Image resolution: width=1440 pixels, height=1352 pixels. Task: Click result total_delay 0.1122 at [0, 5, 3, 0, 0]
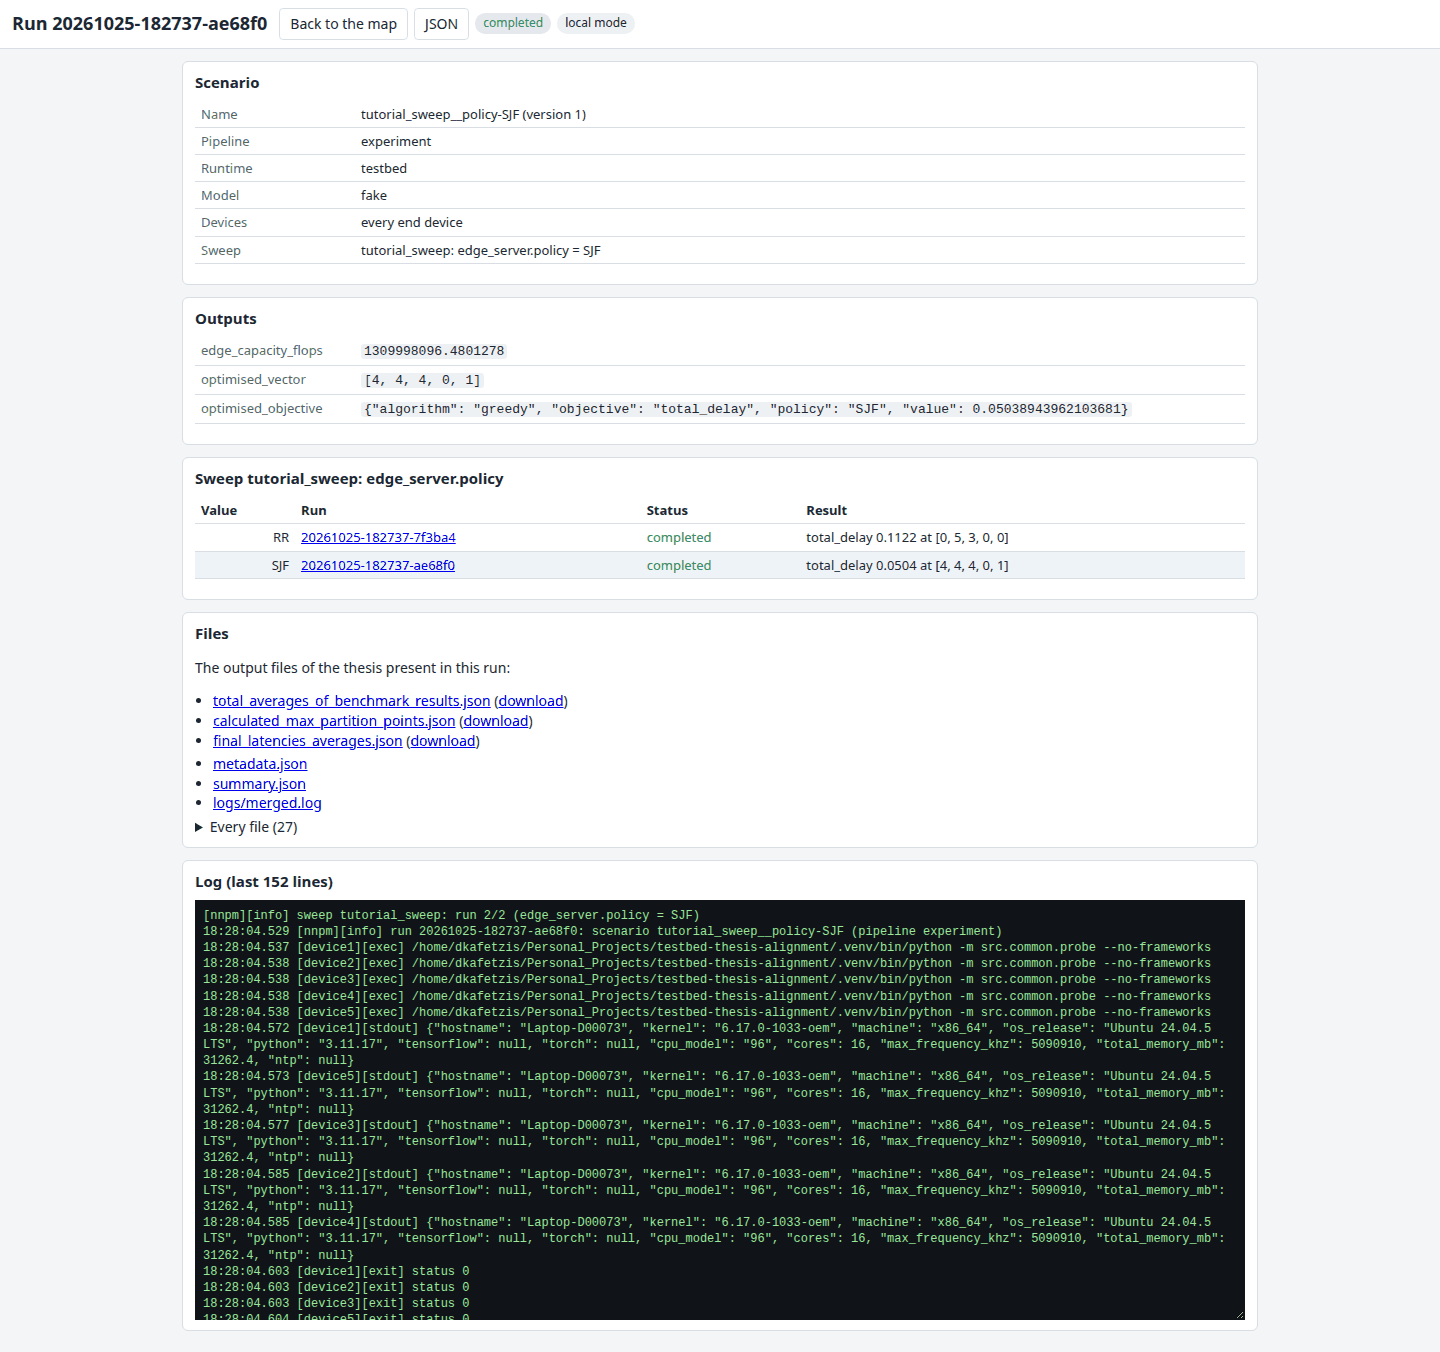907,537
